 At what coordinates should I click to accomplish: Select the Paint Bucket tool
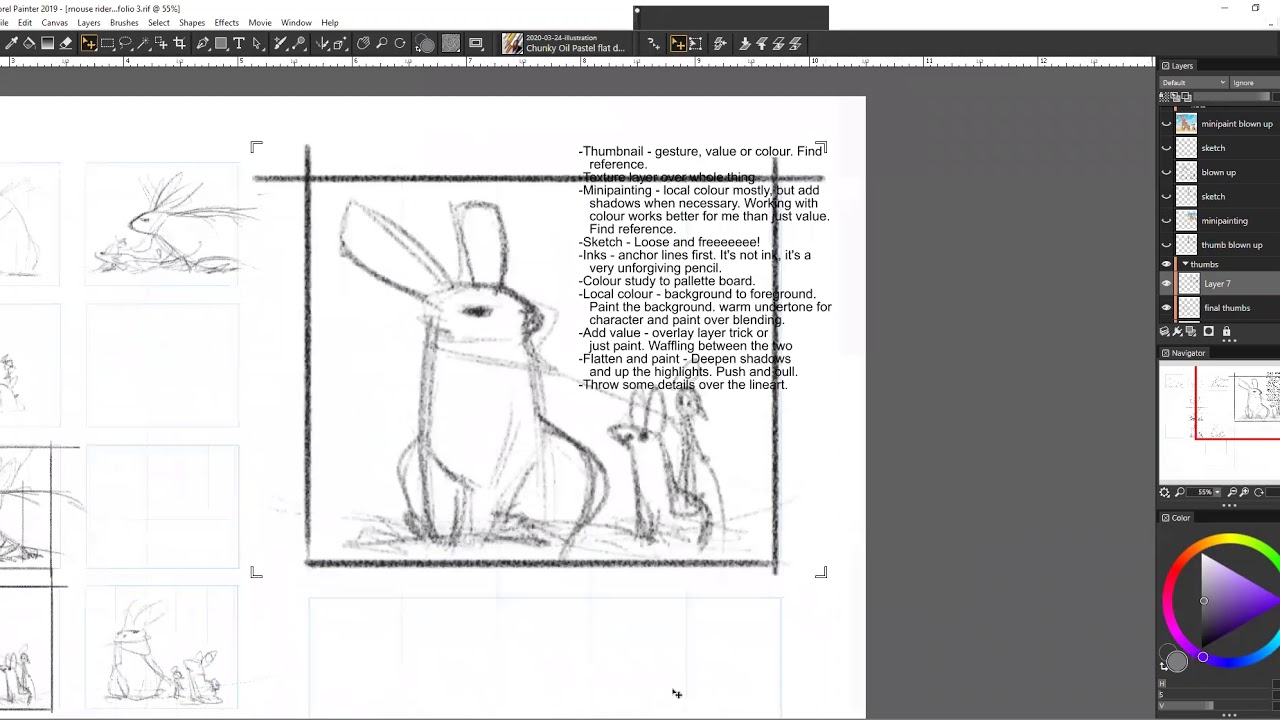coord(29,43)
